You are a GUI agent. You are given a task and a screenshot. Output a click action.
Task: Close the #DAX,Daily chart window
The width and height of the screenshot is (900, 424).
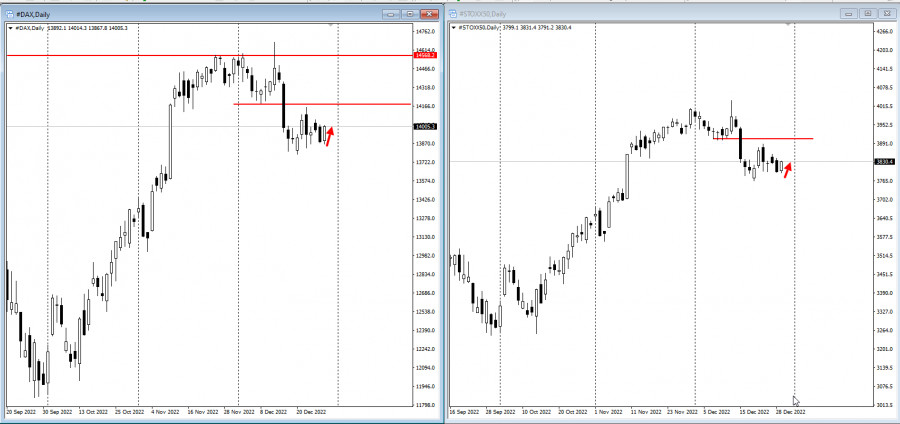point(429,14)
